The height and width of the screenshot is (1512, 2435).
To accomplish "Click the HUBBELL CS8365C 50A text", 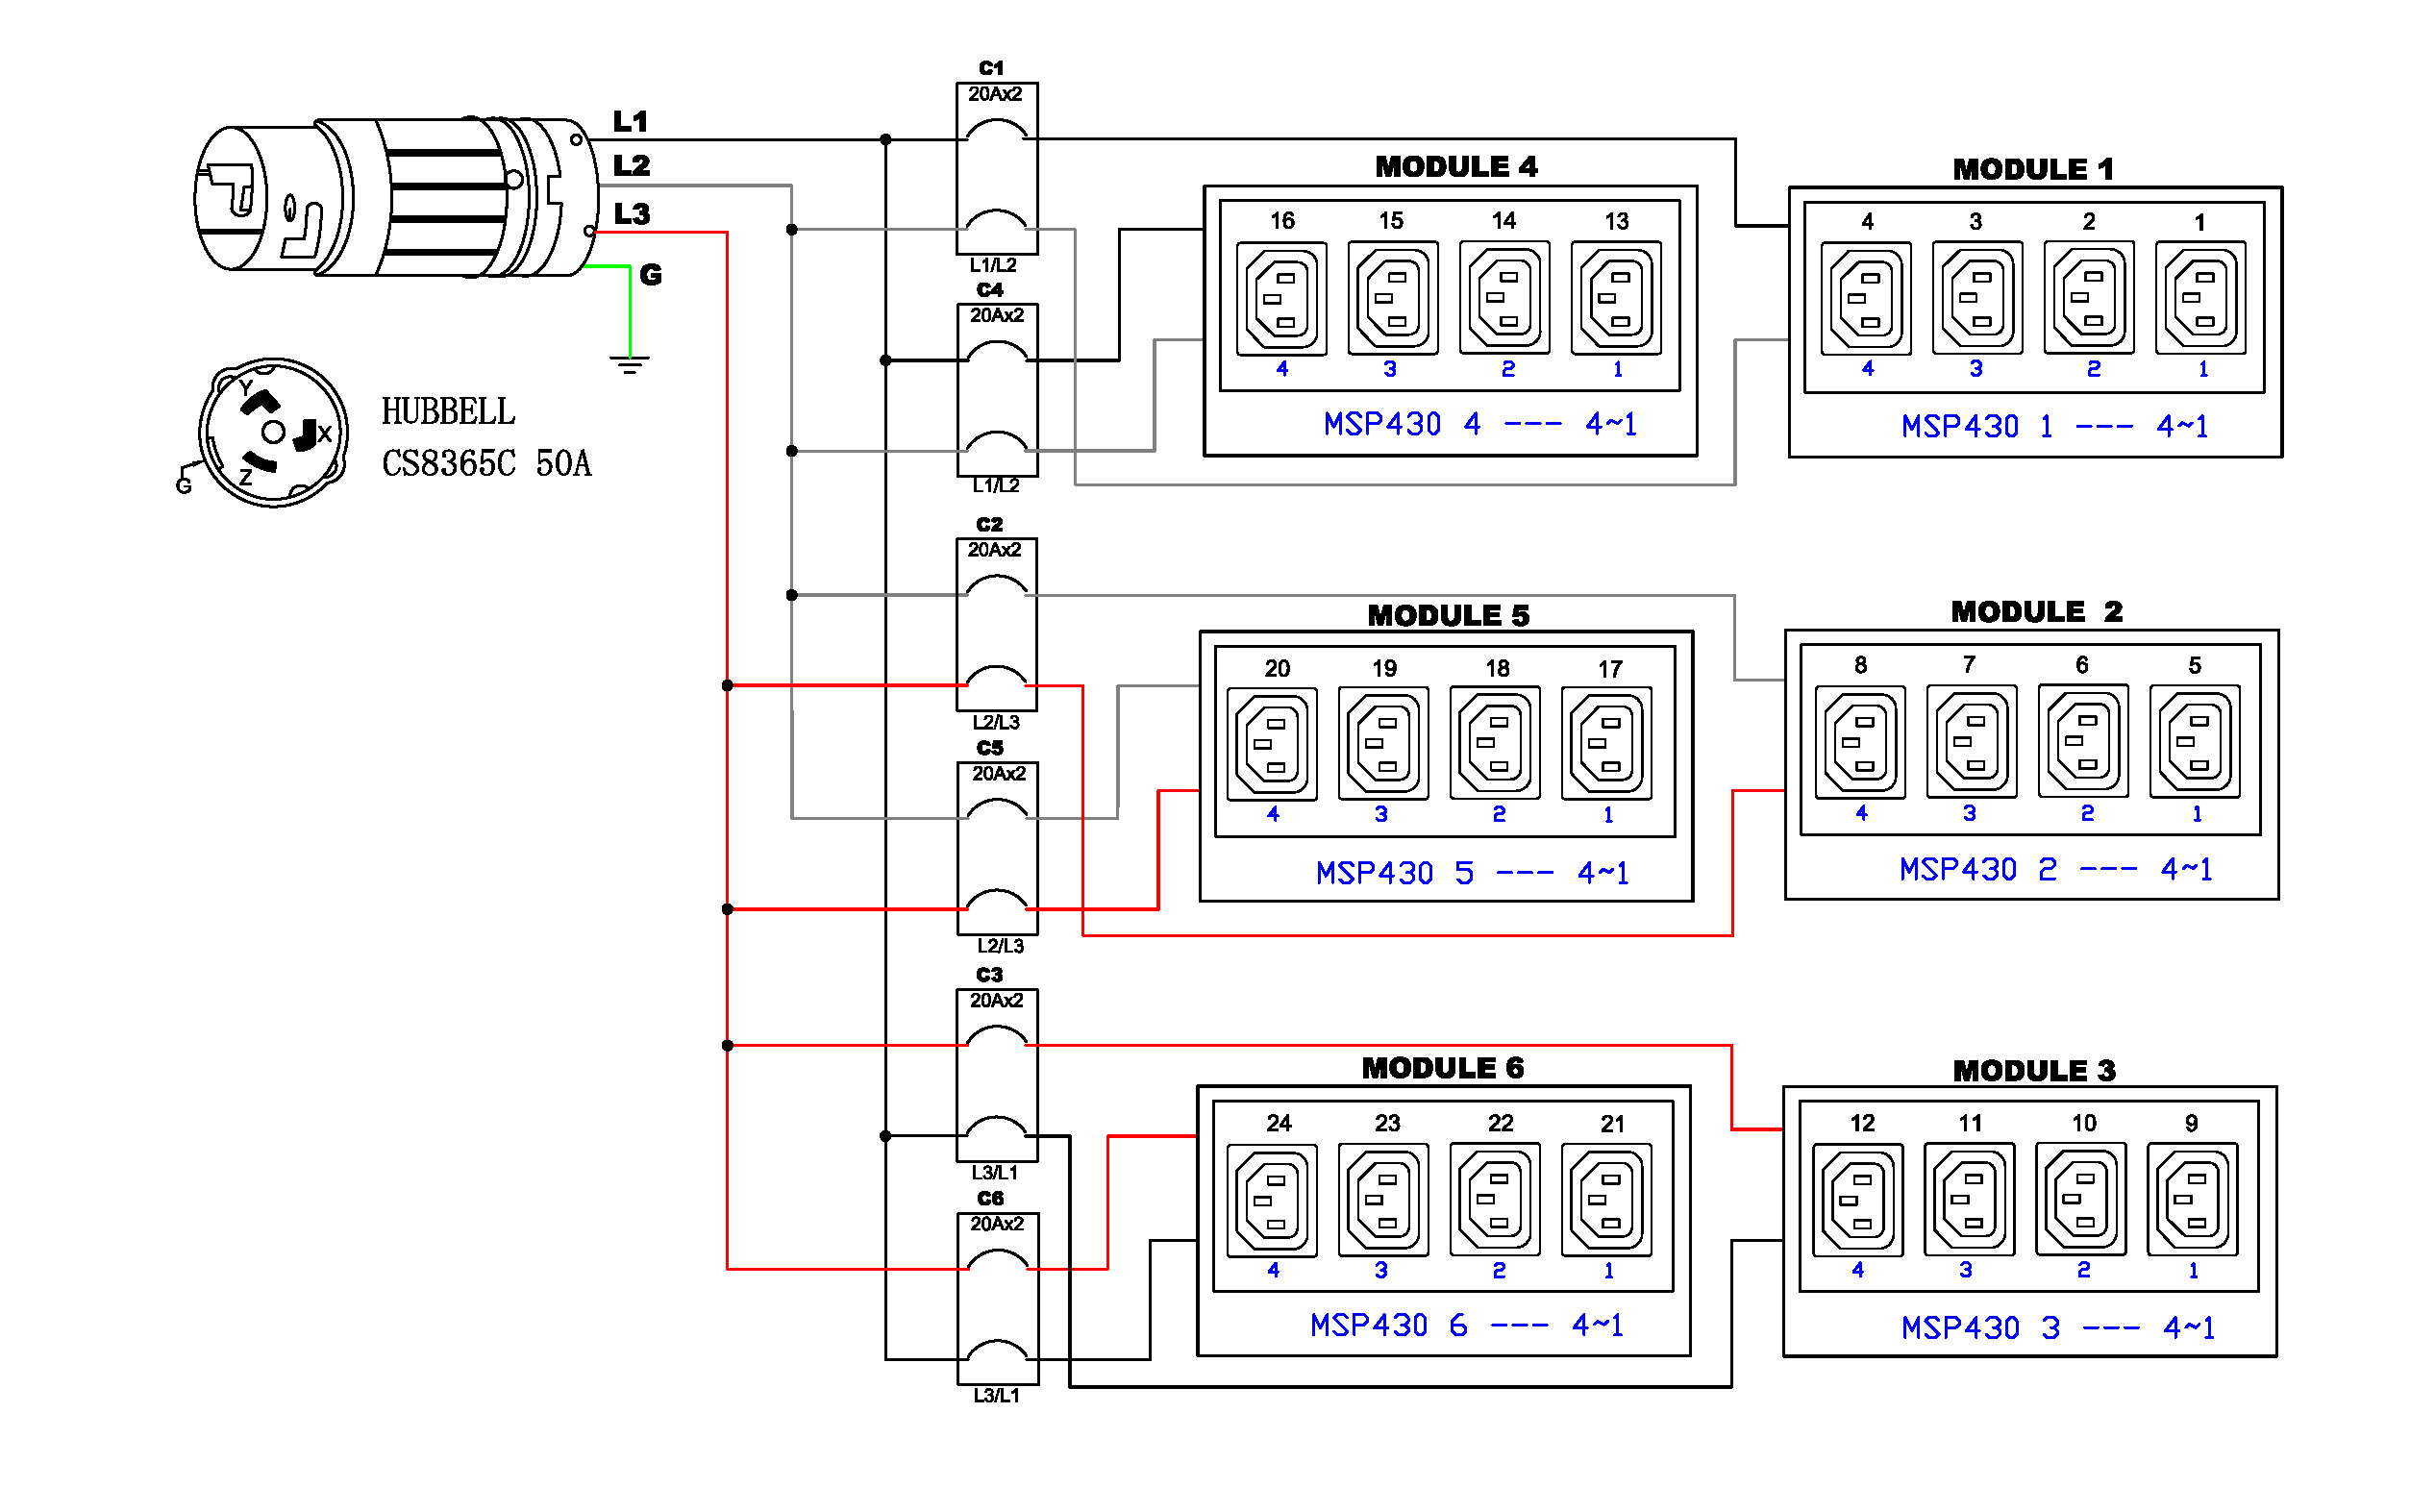I will click(486, 438).
